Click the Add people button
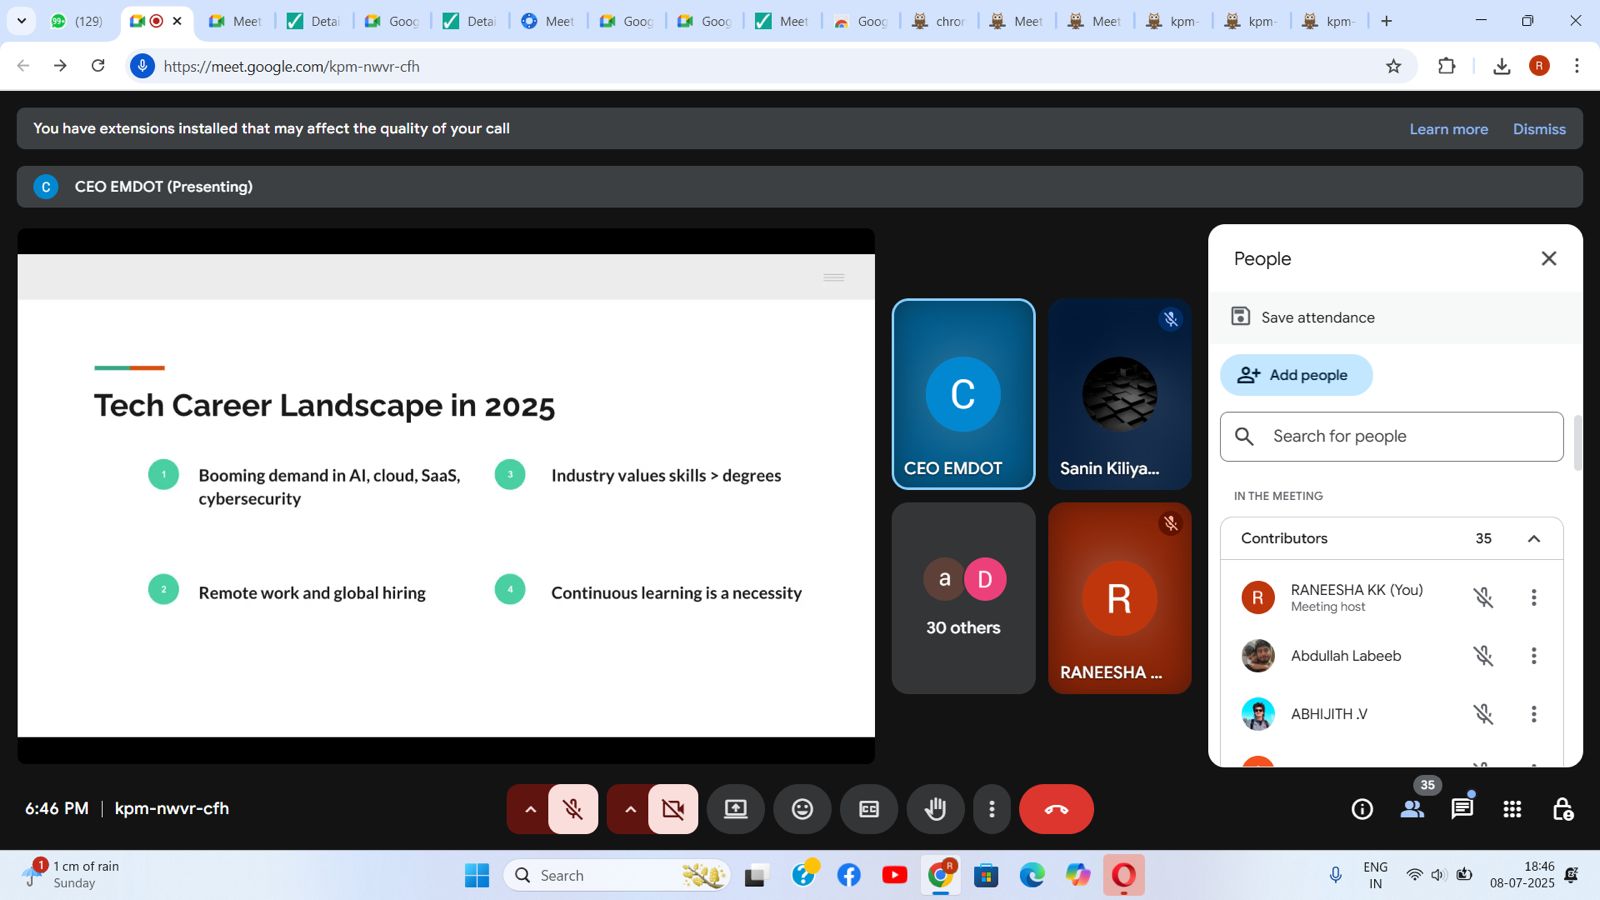This screenshot has width=1600, height=900. 1296,375
